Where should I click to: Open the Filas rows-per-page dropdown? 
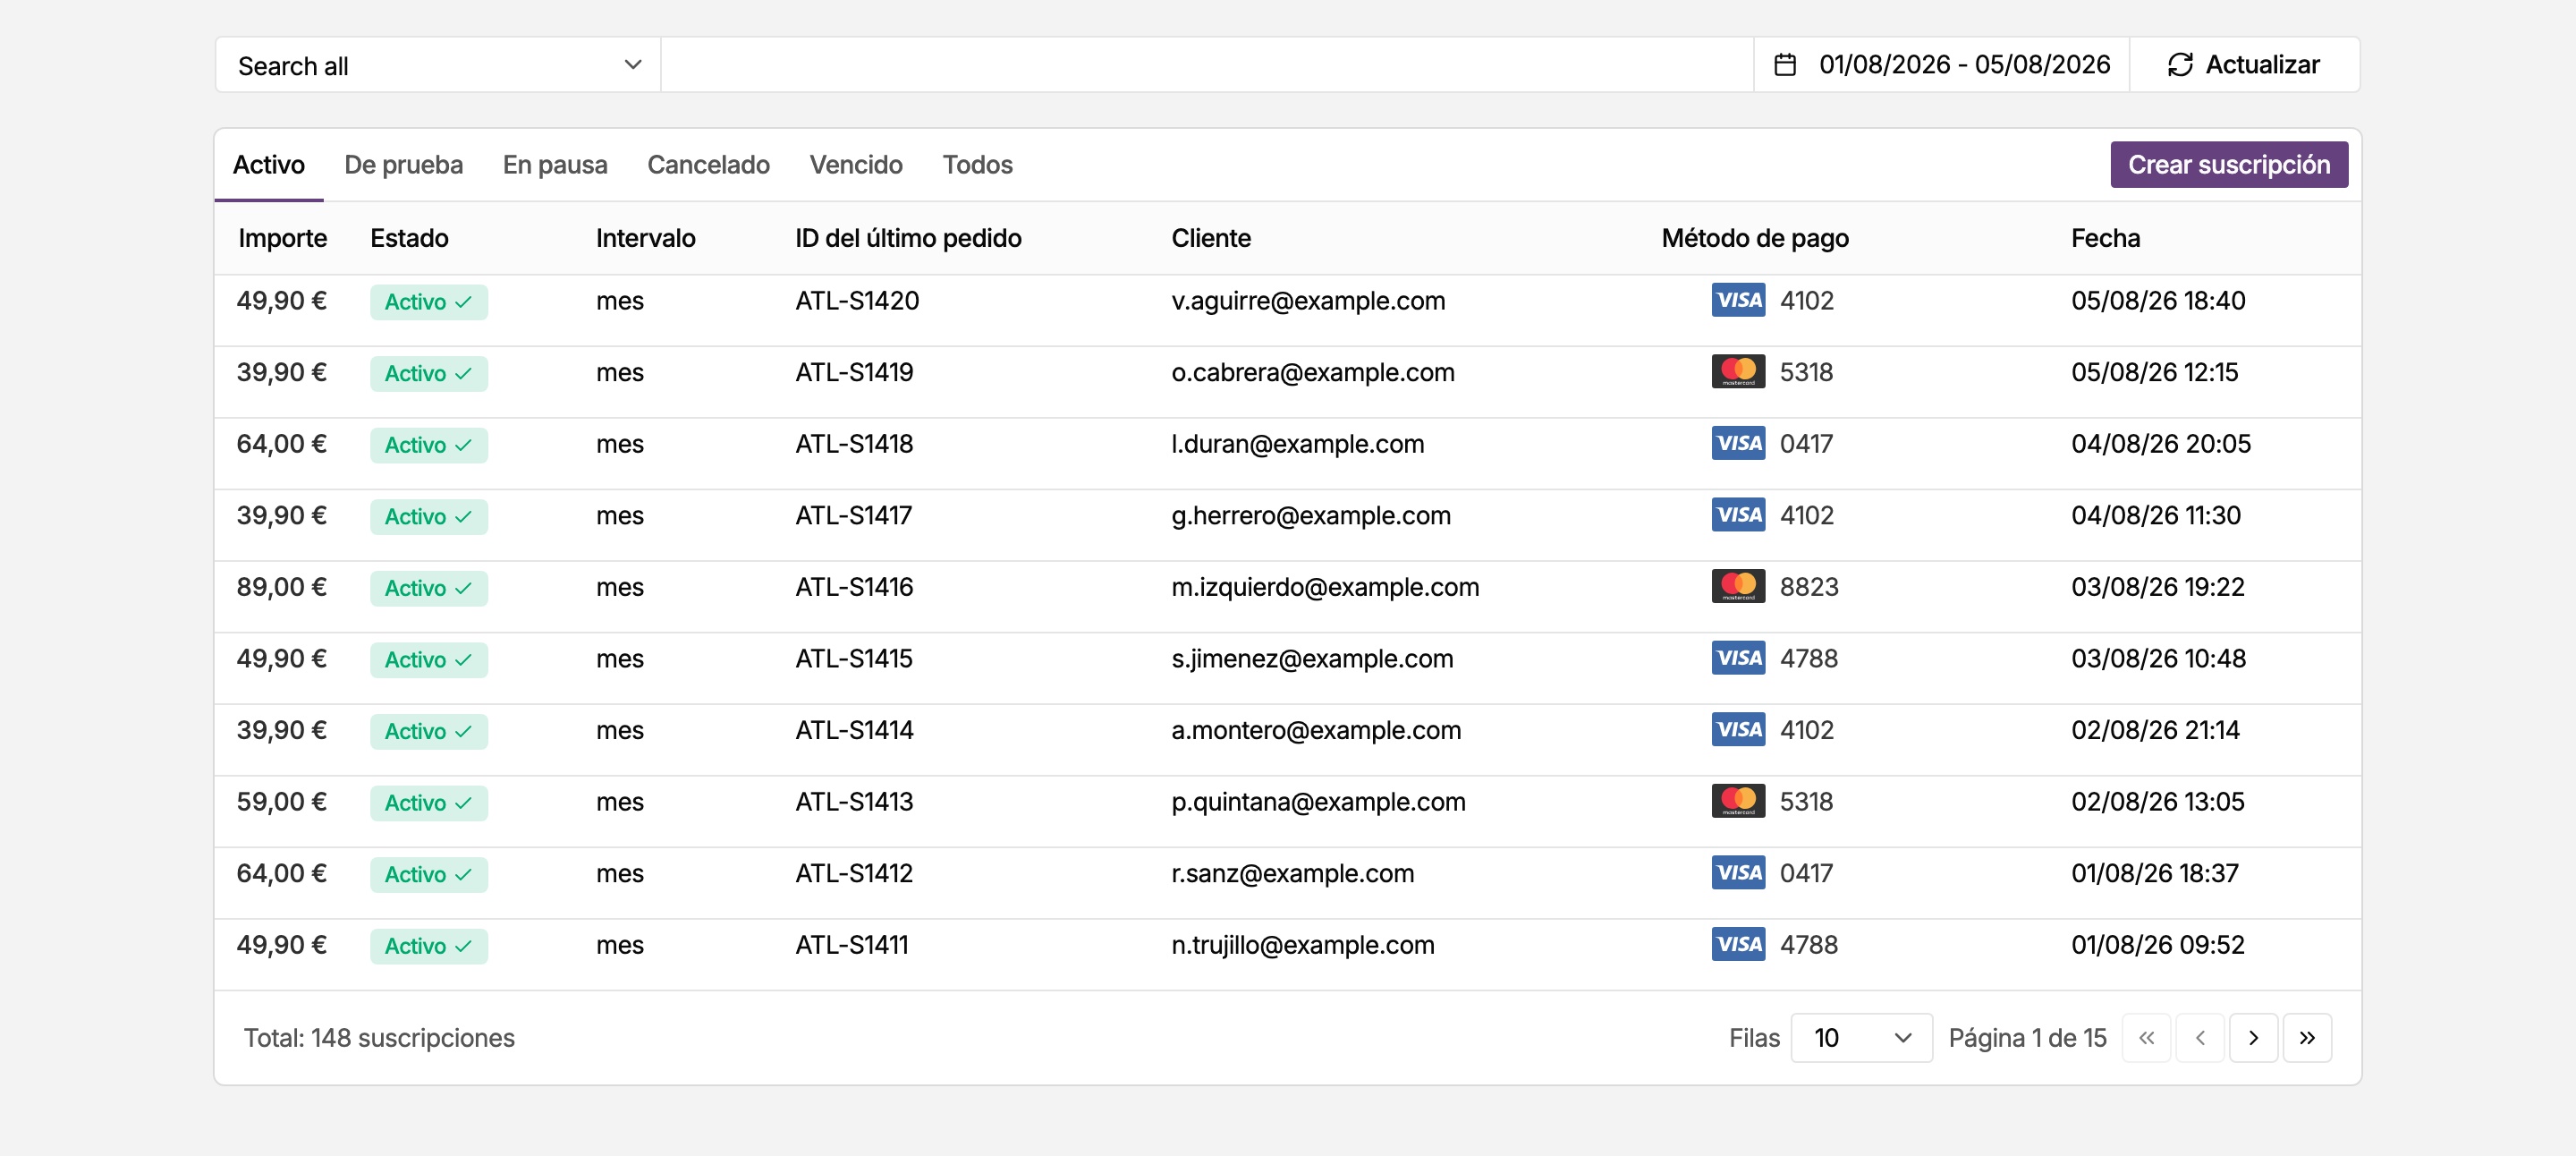pyautogui.click(x=1861, y=1038)
